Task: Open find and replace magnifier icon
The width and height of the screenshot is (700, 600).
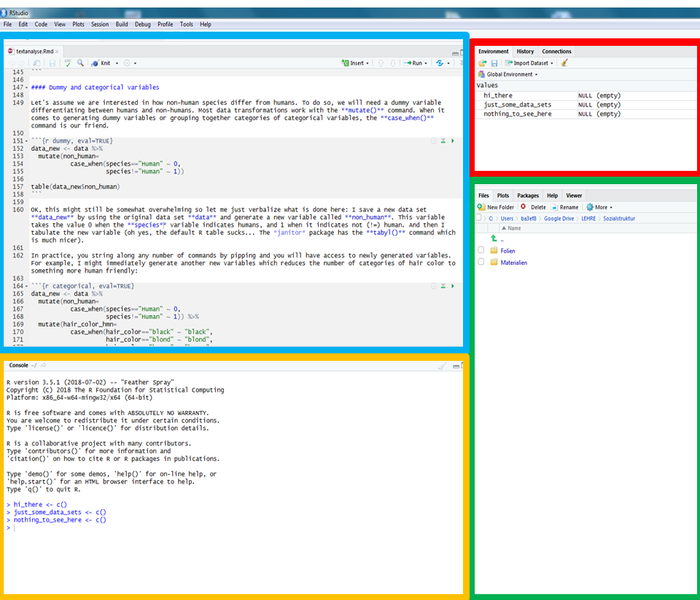Action: pyautogui.click(x=80, y=63)
